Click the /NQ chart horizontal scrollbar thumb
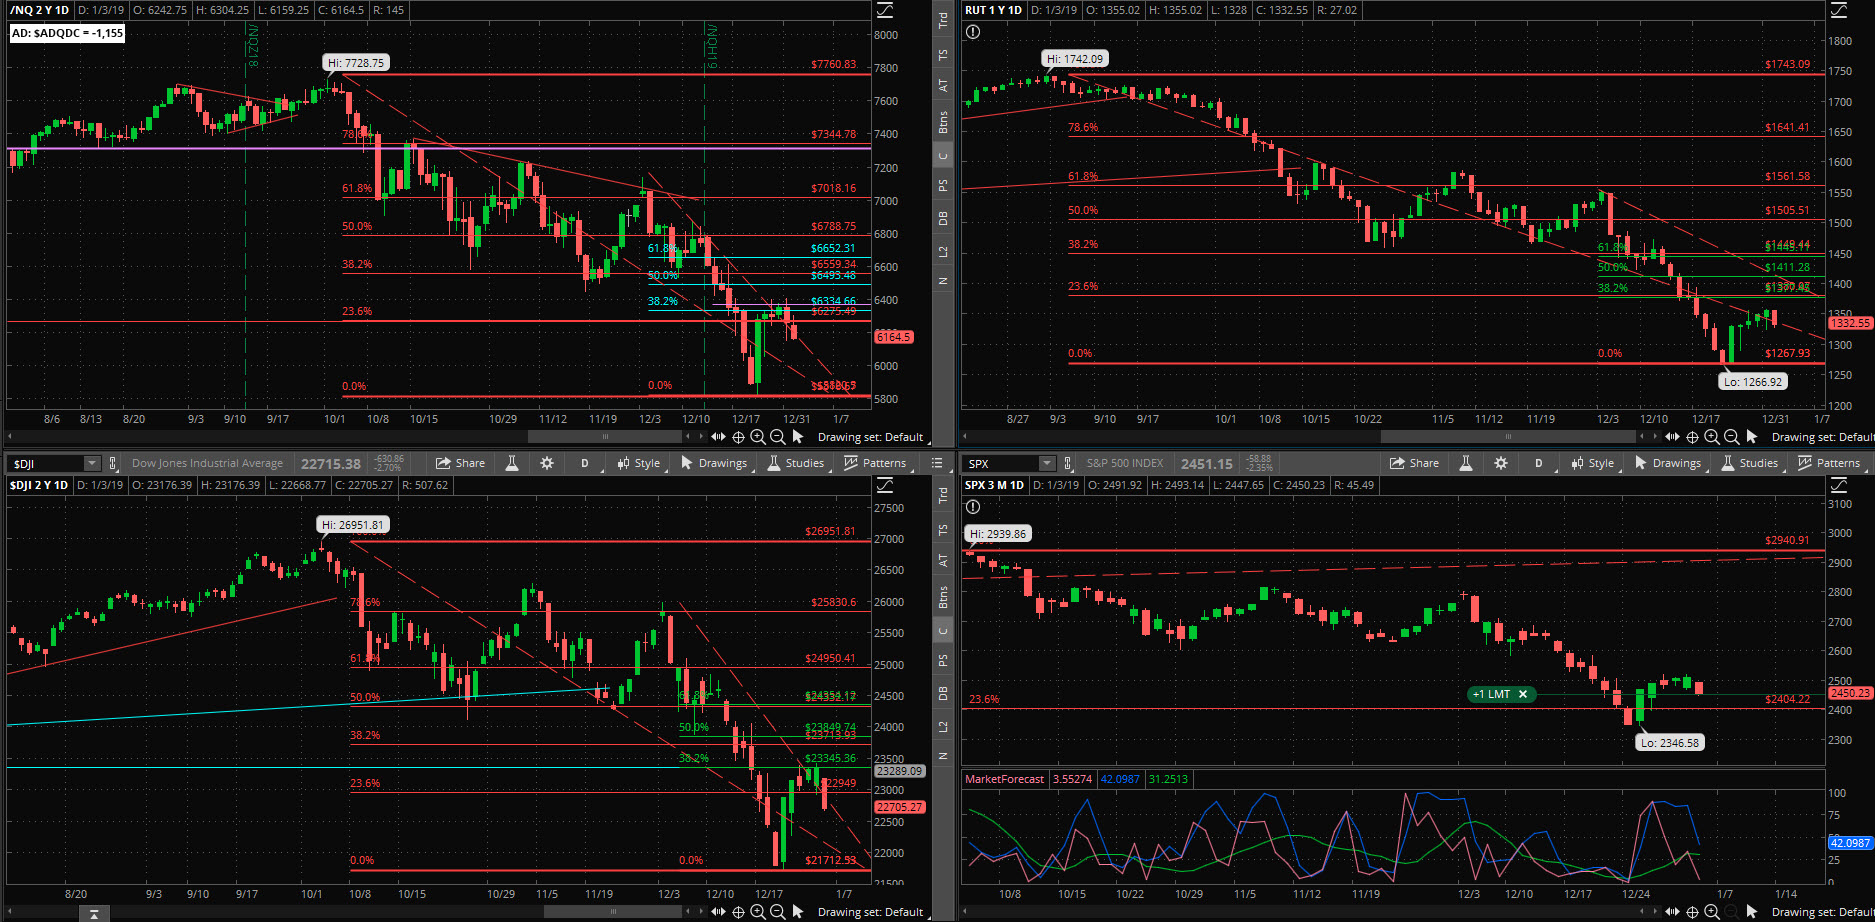1875x922 pixels. 605,437
